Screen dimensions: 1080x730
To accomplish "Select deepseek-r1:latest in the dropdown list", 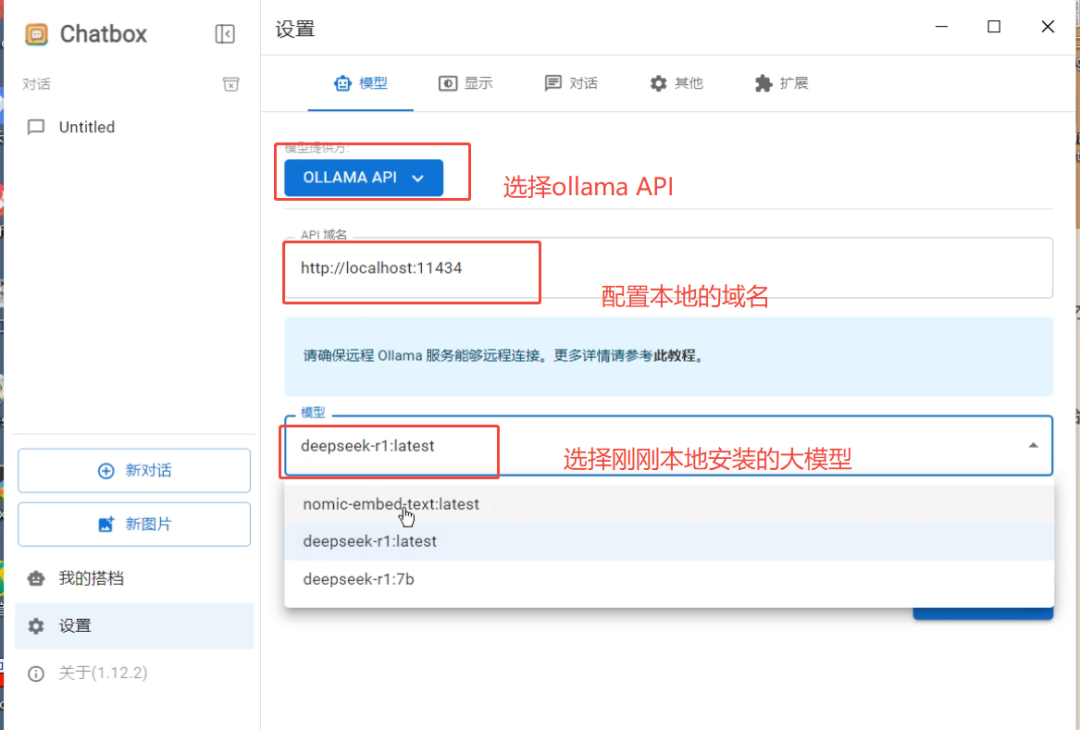I will 669,541.
